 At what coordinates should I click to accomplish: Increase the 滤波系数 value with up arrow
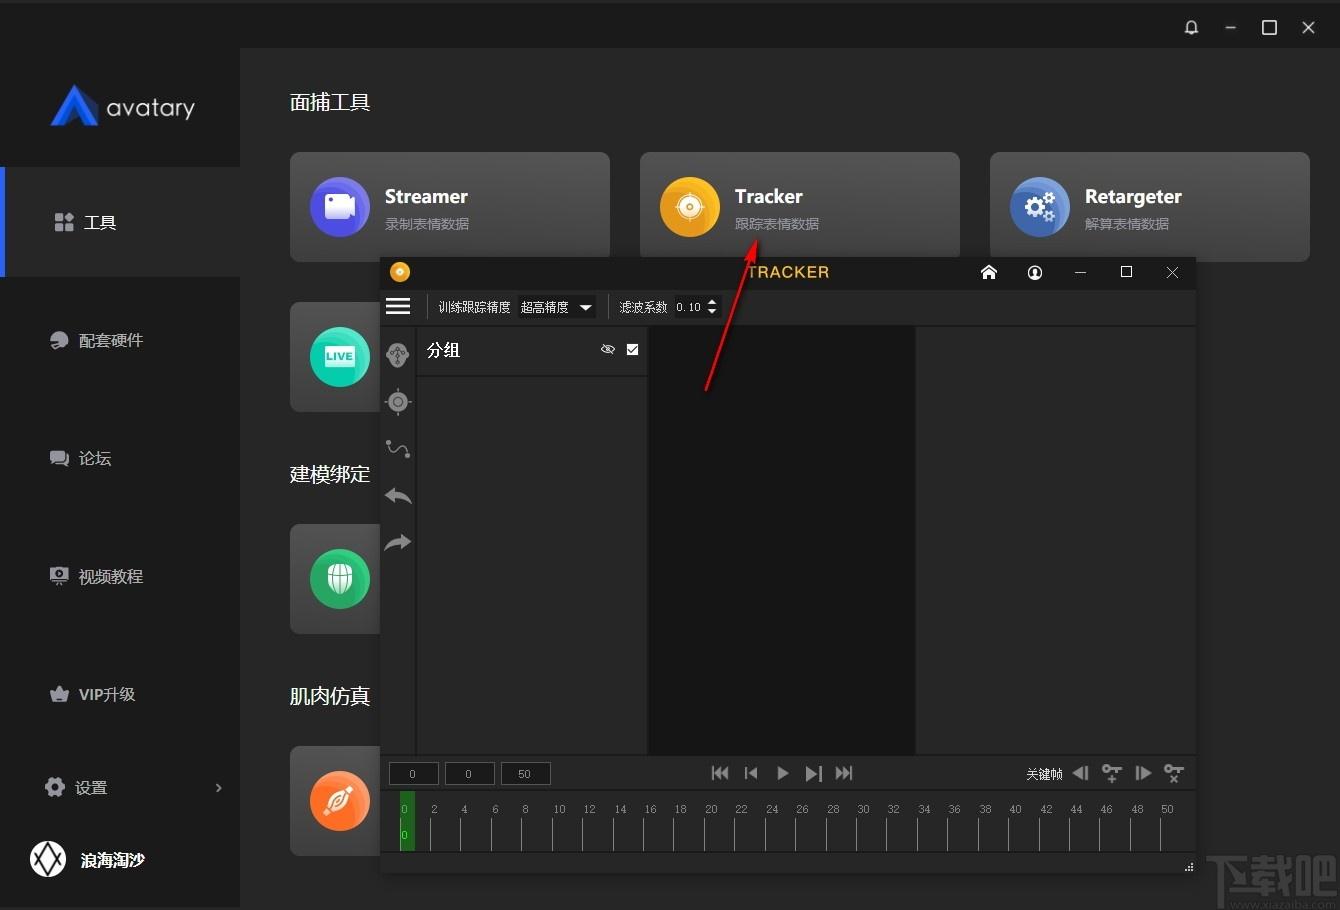coord(712,302)
